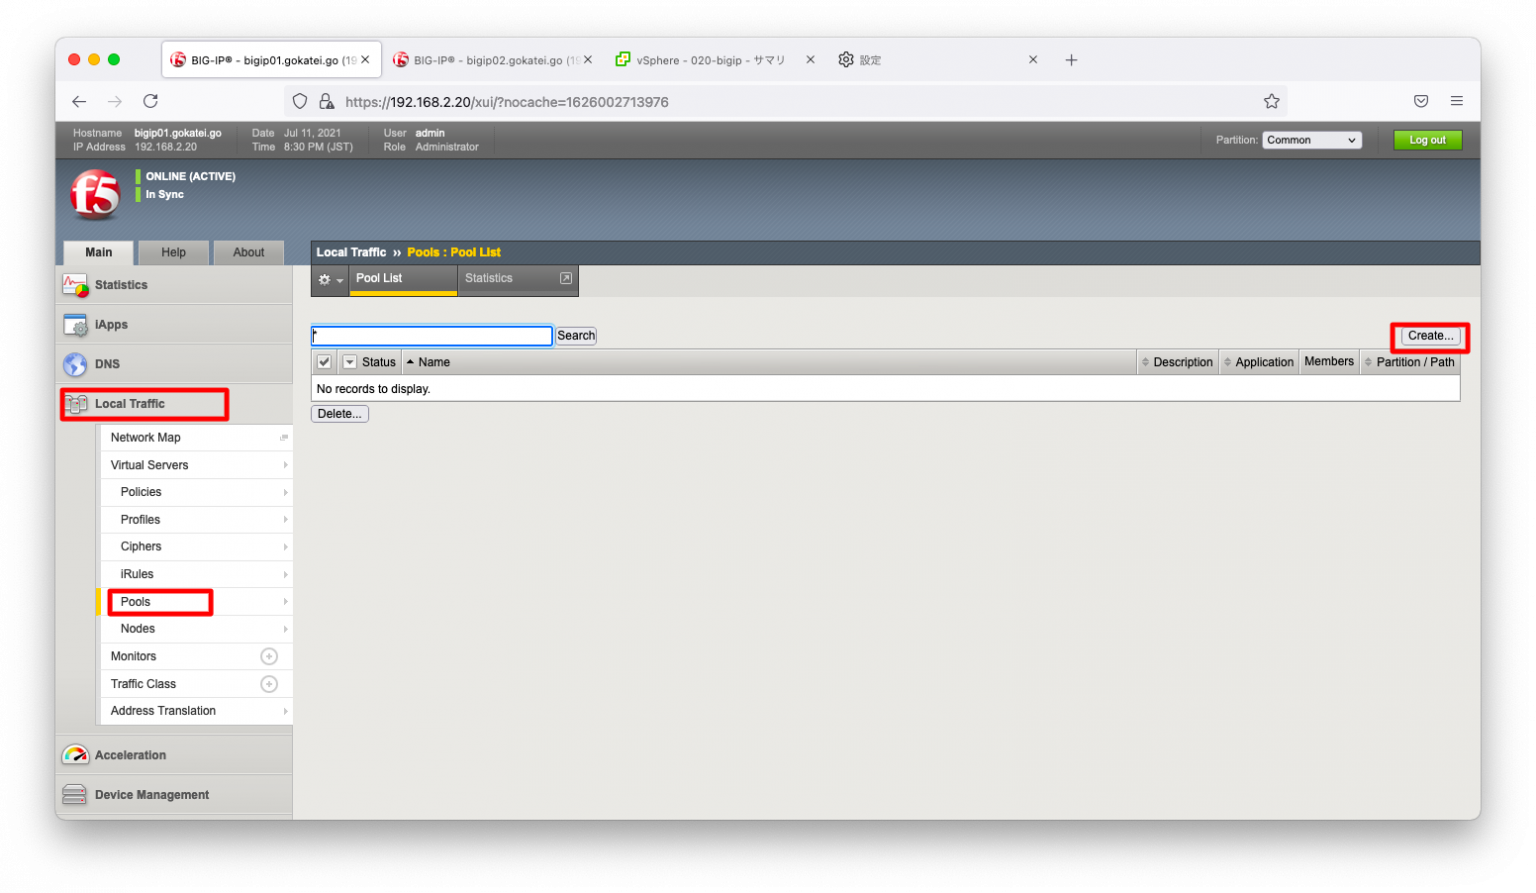Bookmark this page with star icon
This screenshot has height=893, width=1536.
(x=1271, y=101)
